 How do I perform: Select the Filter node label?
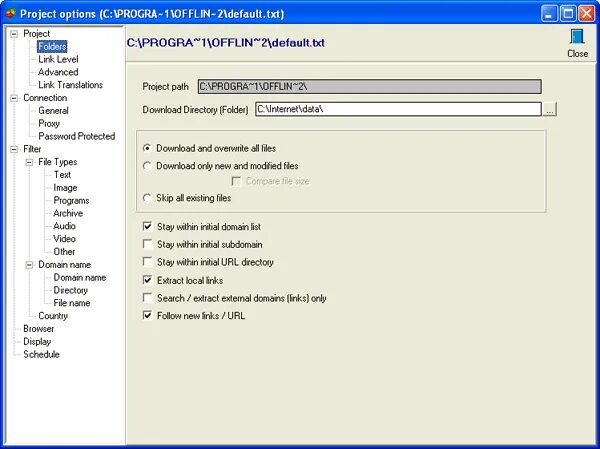pyautogui.click(x=32, y=149)
